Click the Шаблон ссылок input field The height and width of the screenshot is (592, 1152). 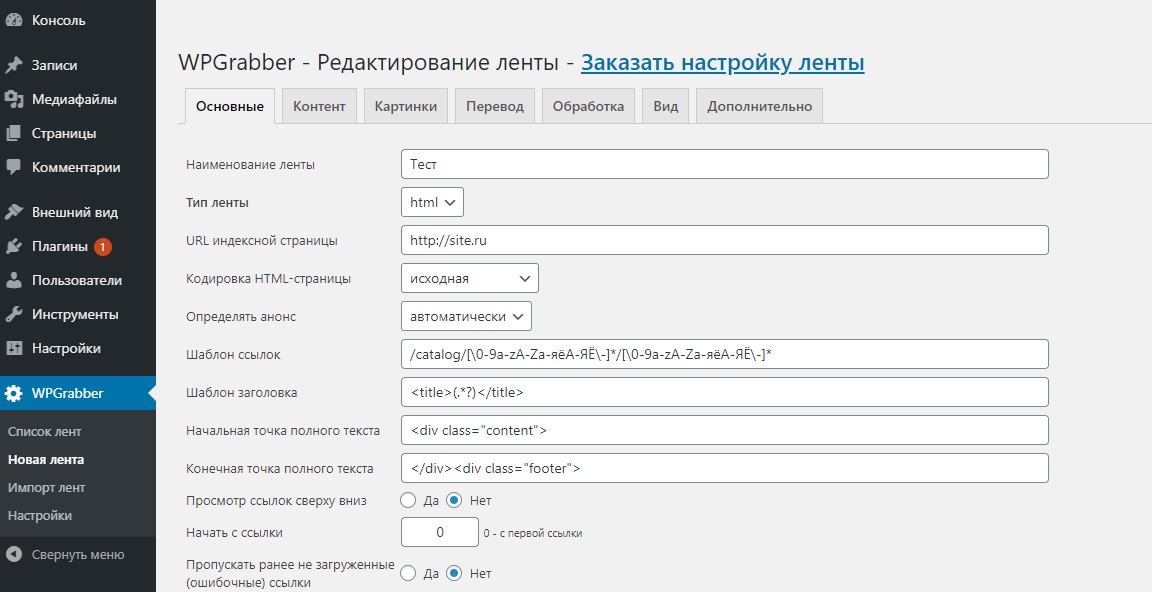(724, 354)
